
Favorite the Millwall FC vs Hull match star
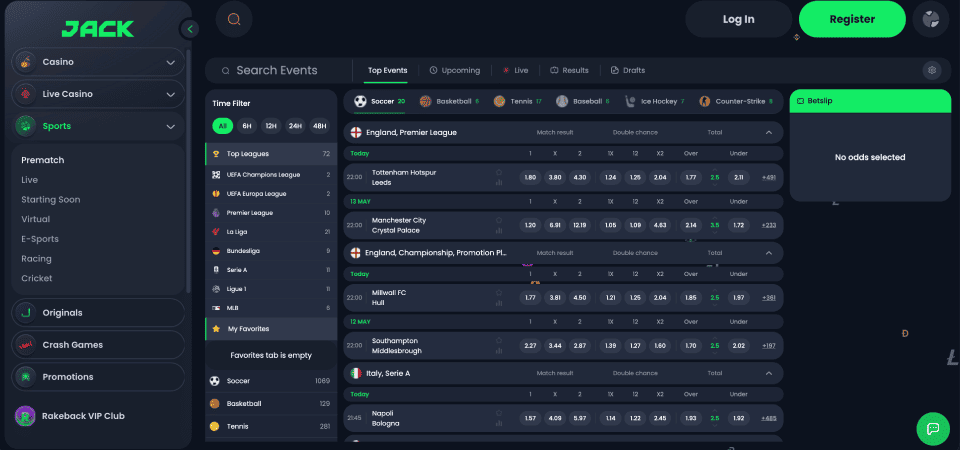[499, 293]
